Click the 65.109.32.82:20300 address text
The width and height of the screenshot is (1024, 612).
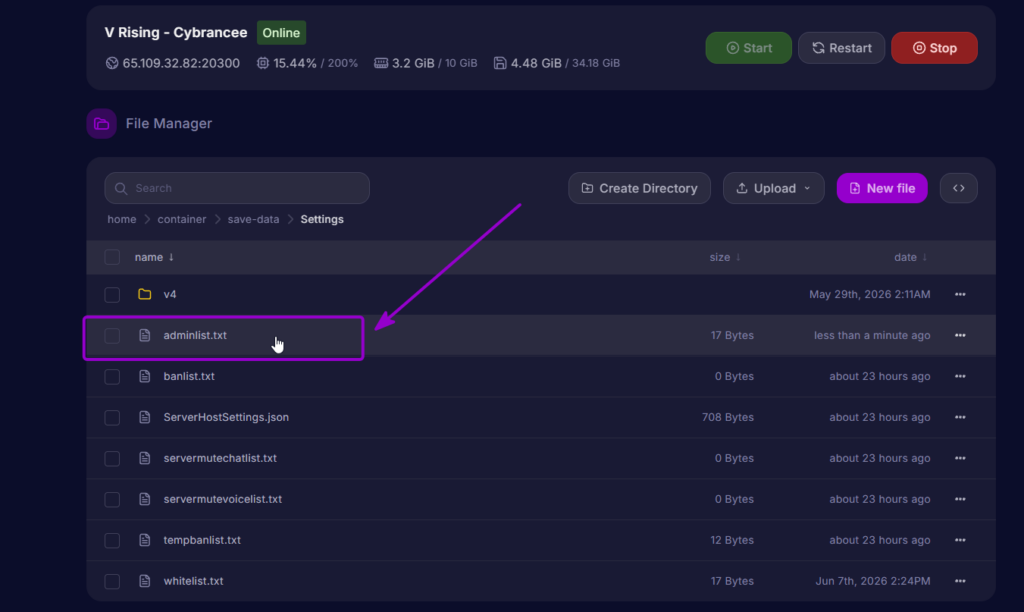pos(181,63)
